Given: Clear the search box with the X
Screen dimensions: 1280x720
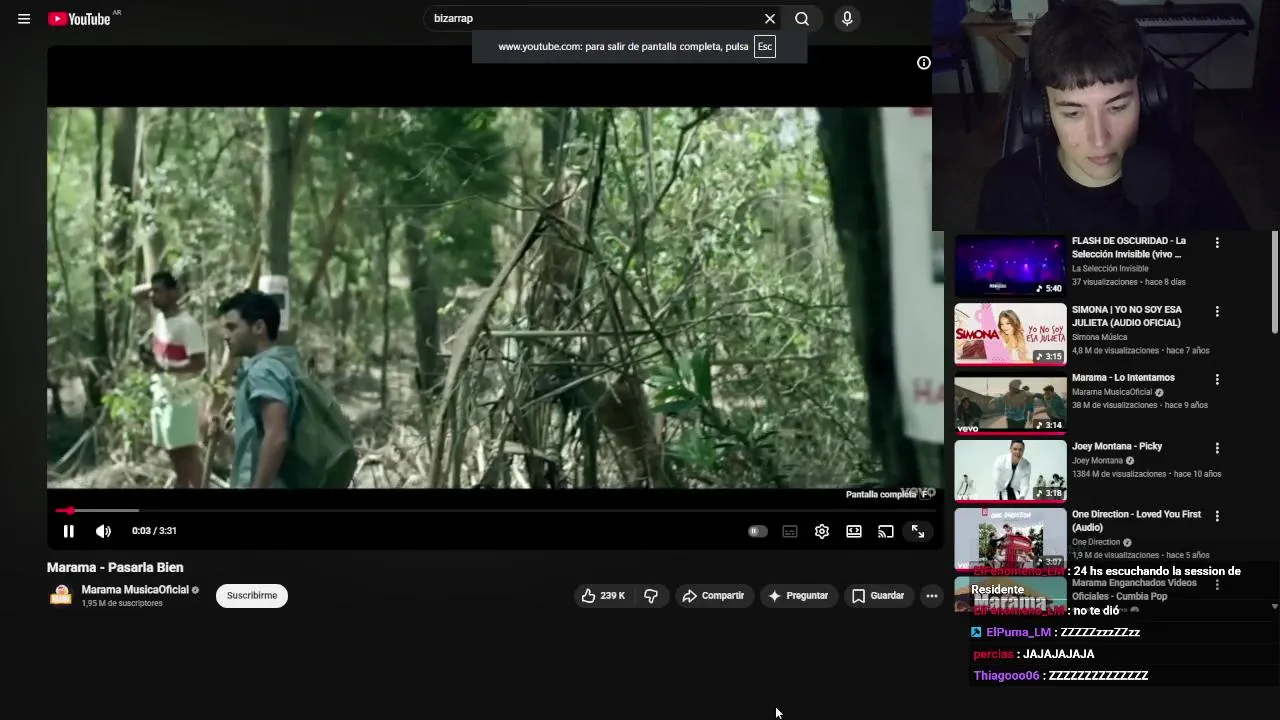Looking at the screenshot, I should pyautogui.click(x=770, y=18).
